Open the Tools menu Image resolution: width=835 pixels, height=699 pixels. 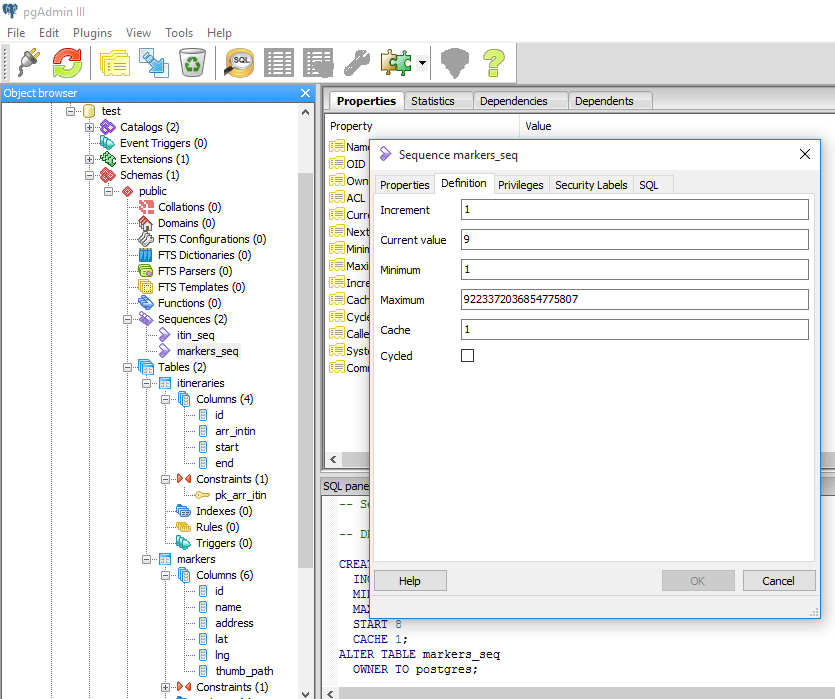click(x=179, y=33)
